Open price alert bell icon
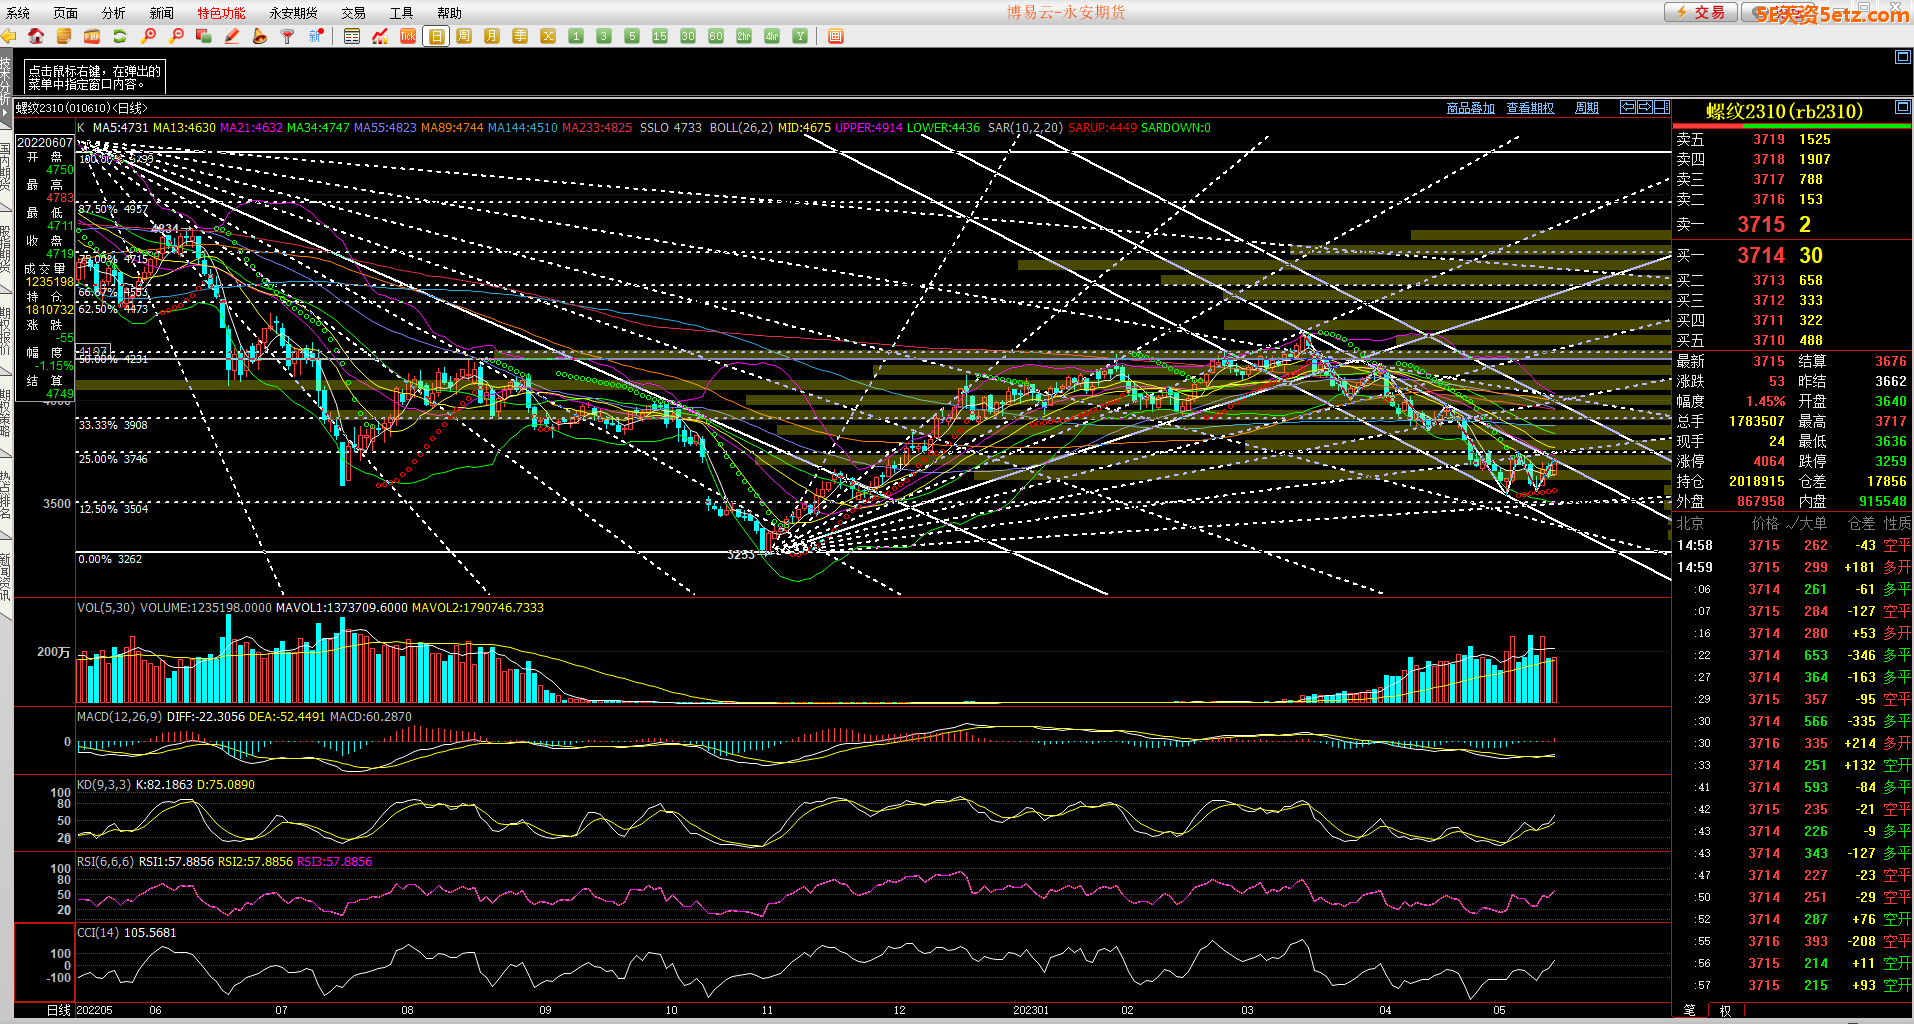 260,36
